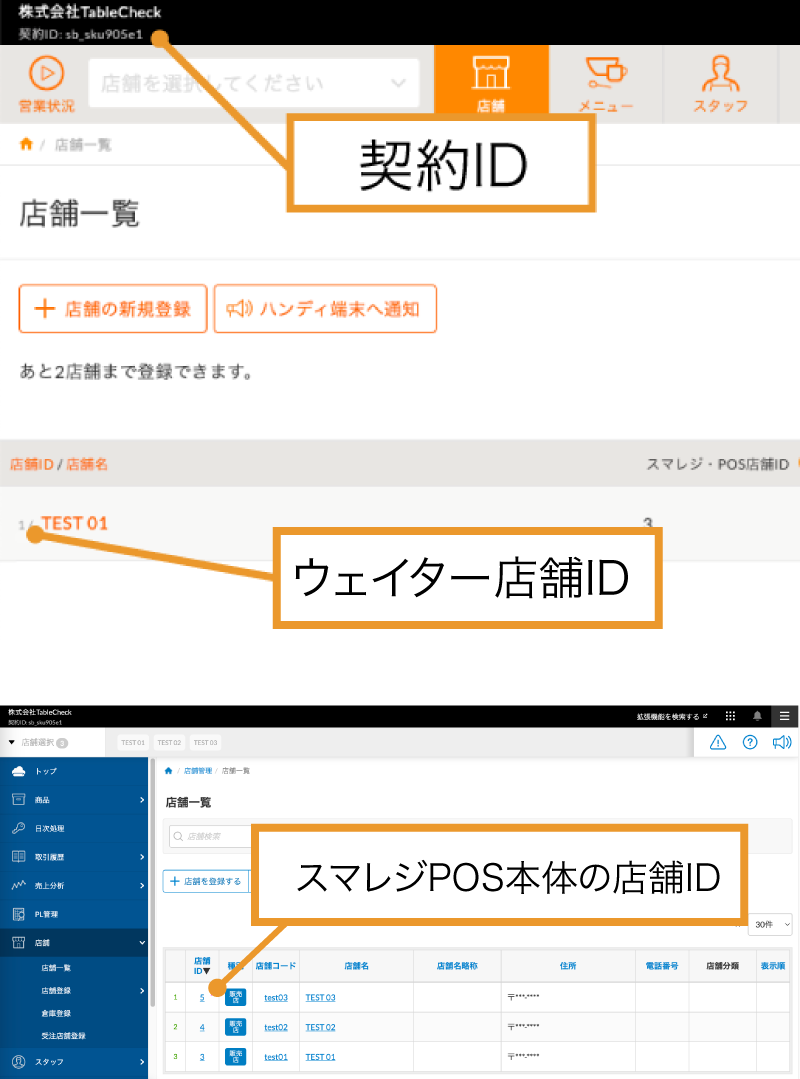This screenshot has height=1079, width=800.
Task: Expand the sidebar スタッフ chevron
Action: tap(142, 1062)
